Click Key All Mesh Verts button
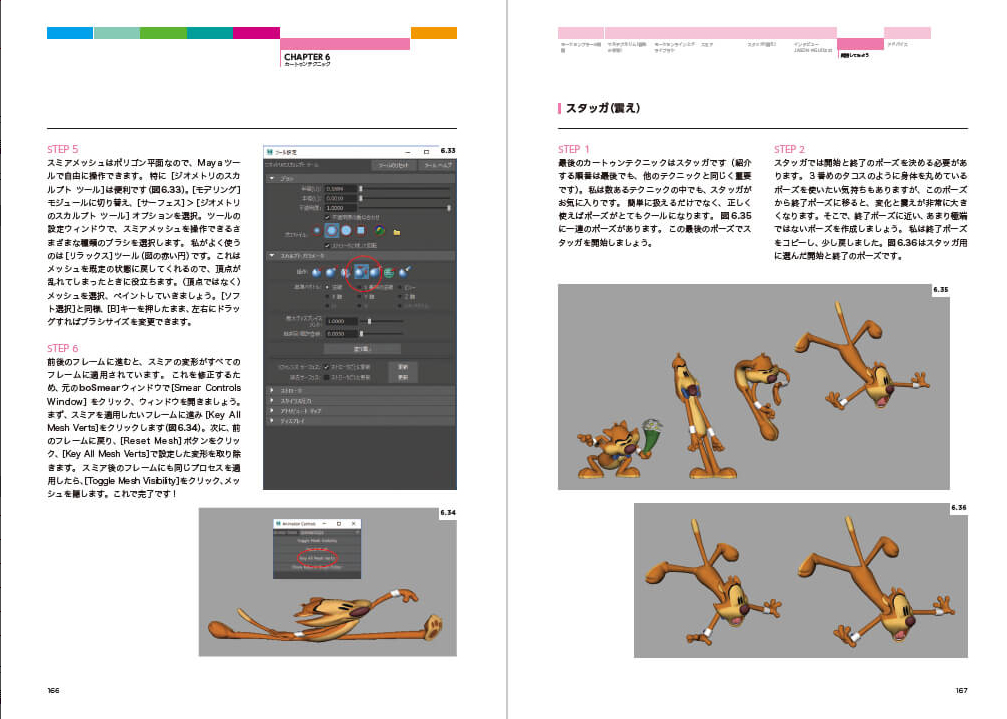Viewport: 1007px width, 719px height. click(317, 557)
